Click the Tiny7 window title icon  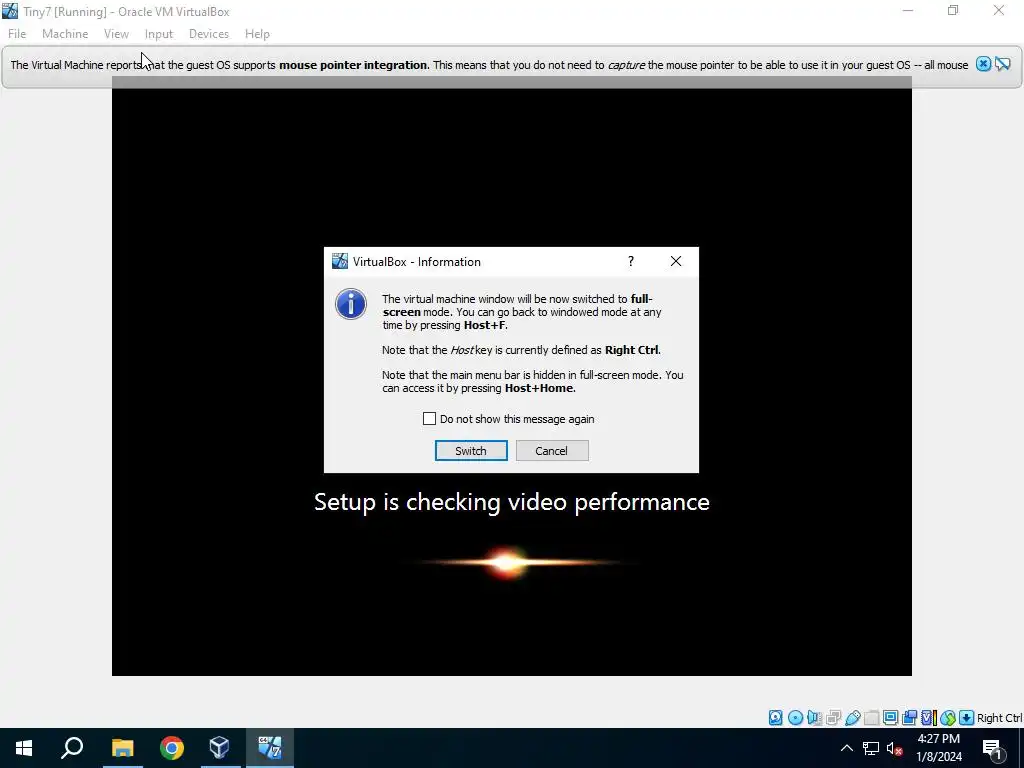tap(10, 11)
